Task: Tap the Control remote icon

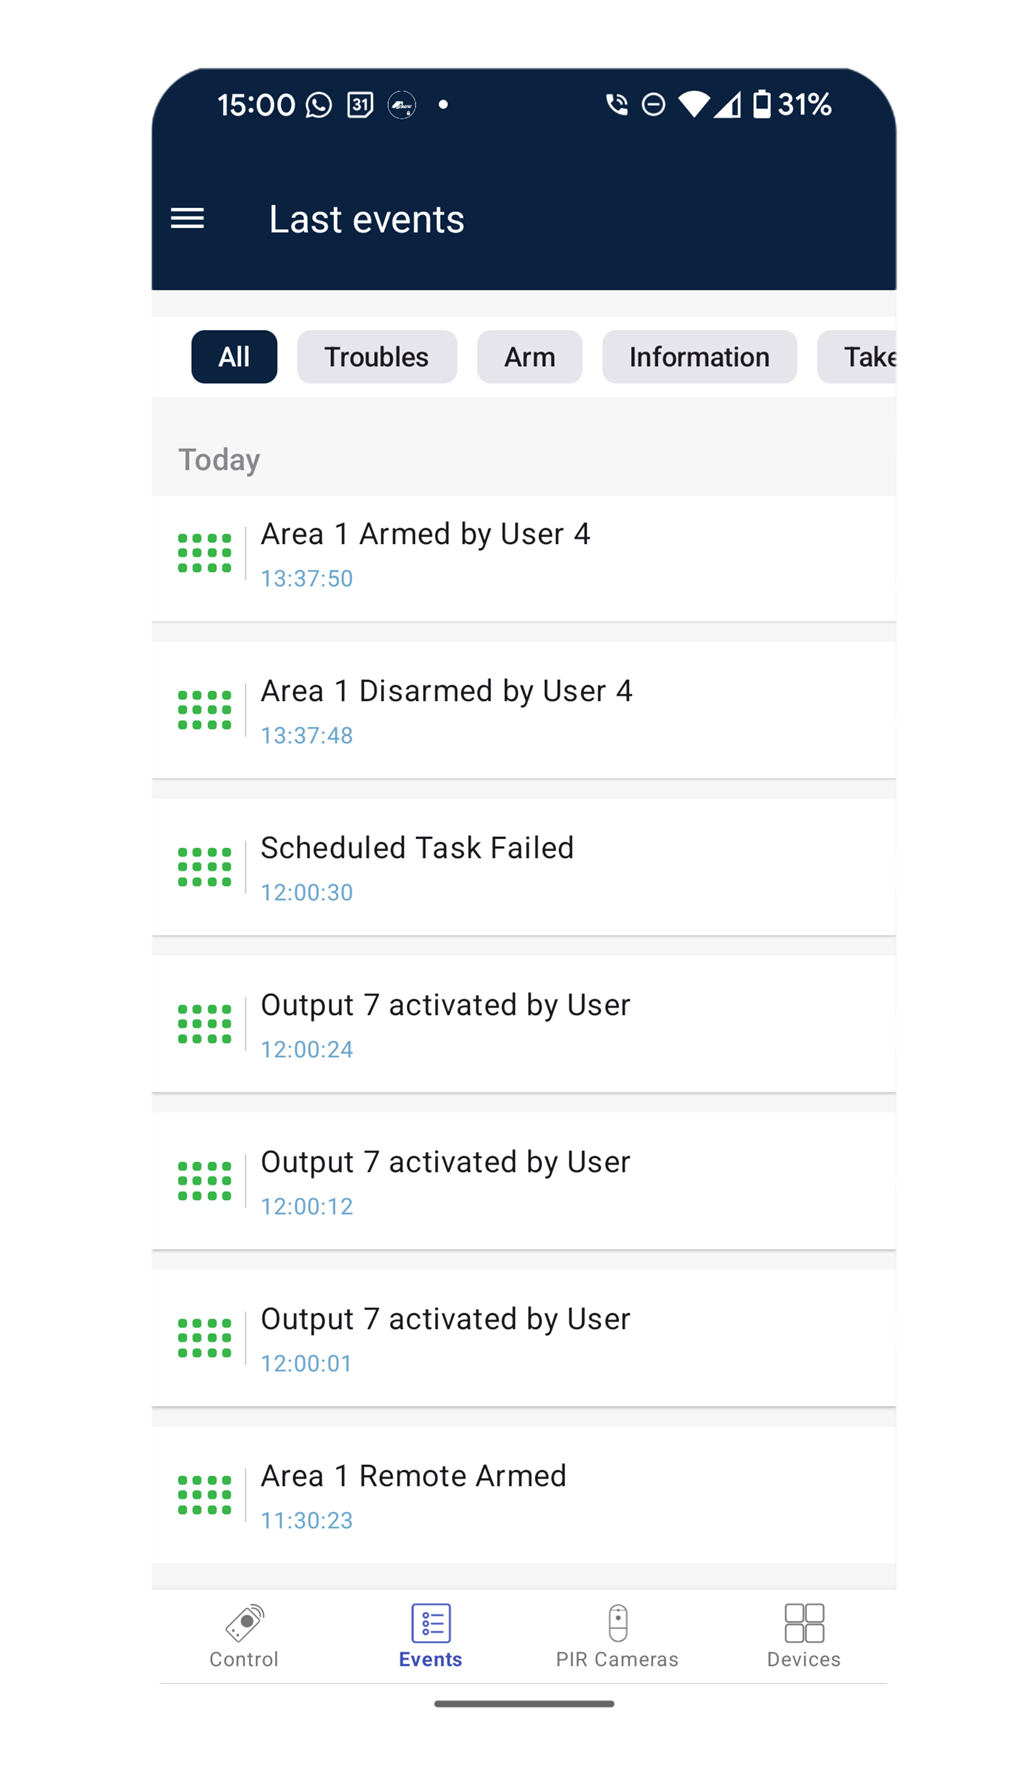Action: [244, 1623]
